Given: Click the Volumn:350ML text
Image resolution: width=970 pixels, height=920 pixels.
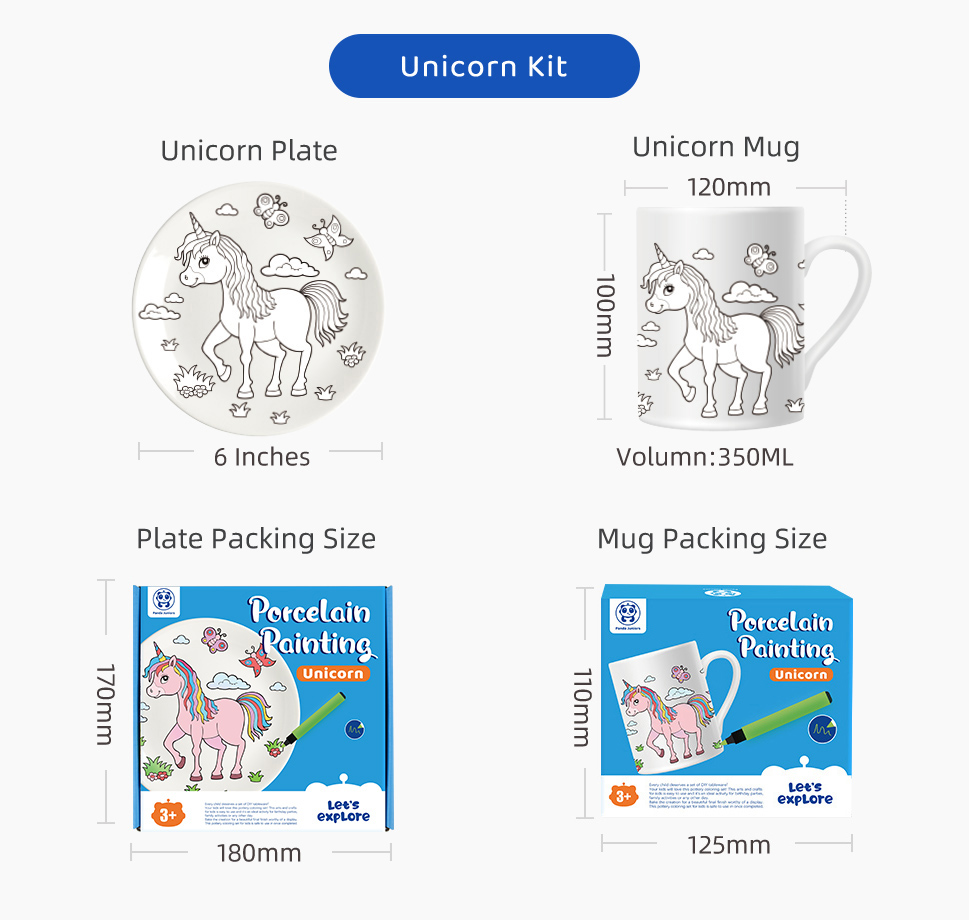Looking at the screenshot, I should coord(705,457).
